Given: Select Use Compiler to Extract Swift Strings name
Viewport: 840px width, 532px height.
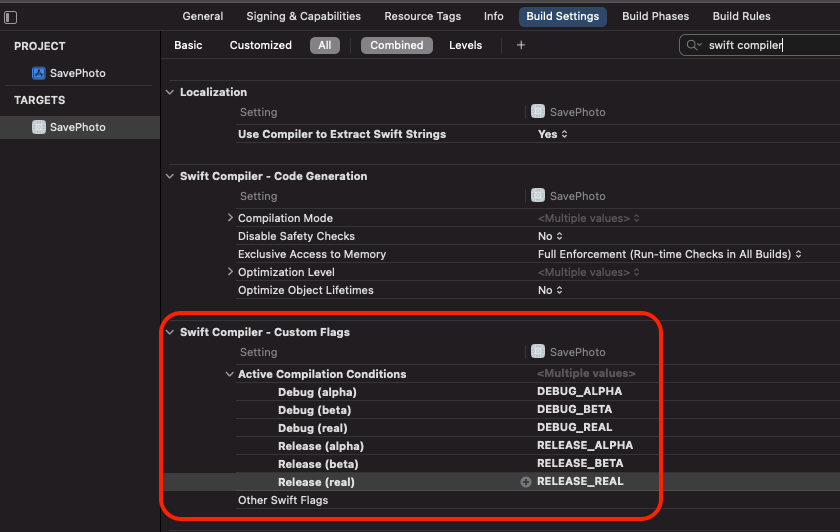Looking at the screenshot, I should (x=342, y=134).
